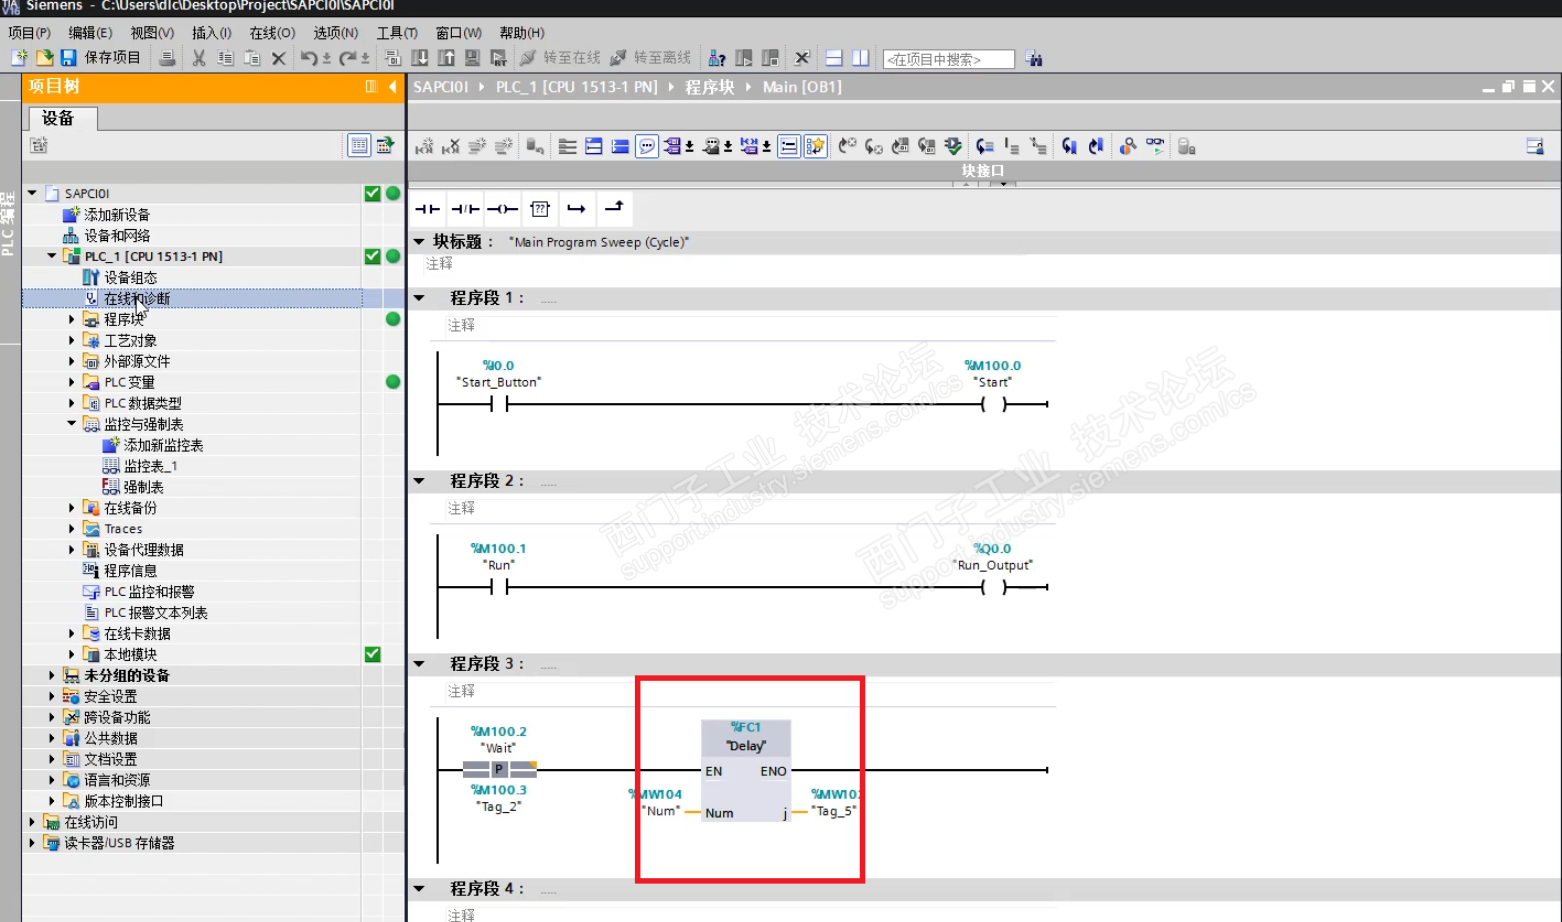Click the 转至在线 button
Viewport: 1562px width, 922px height.
pos(560,58)
